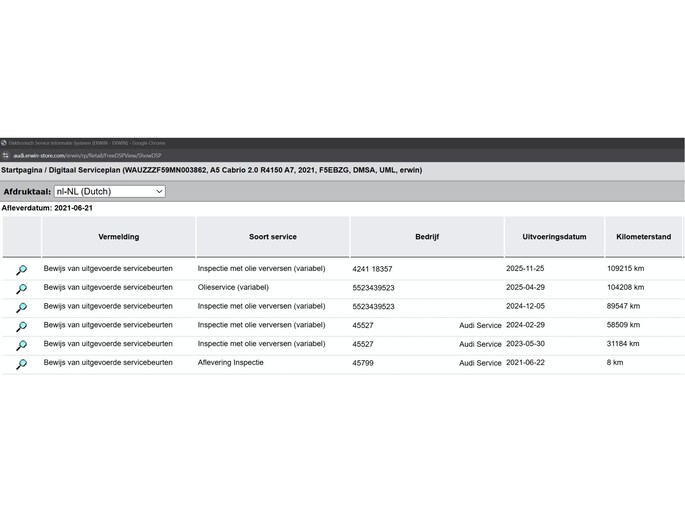Open magnifier for the 2025-04-29 Olieservice entry
This screenshot has width=685, height=514.
[x=21, y=289]
